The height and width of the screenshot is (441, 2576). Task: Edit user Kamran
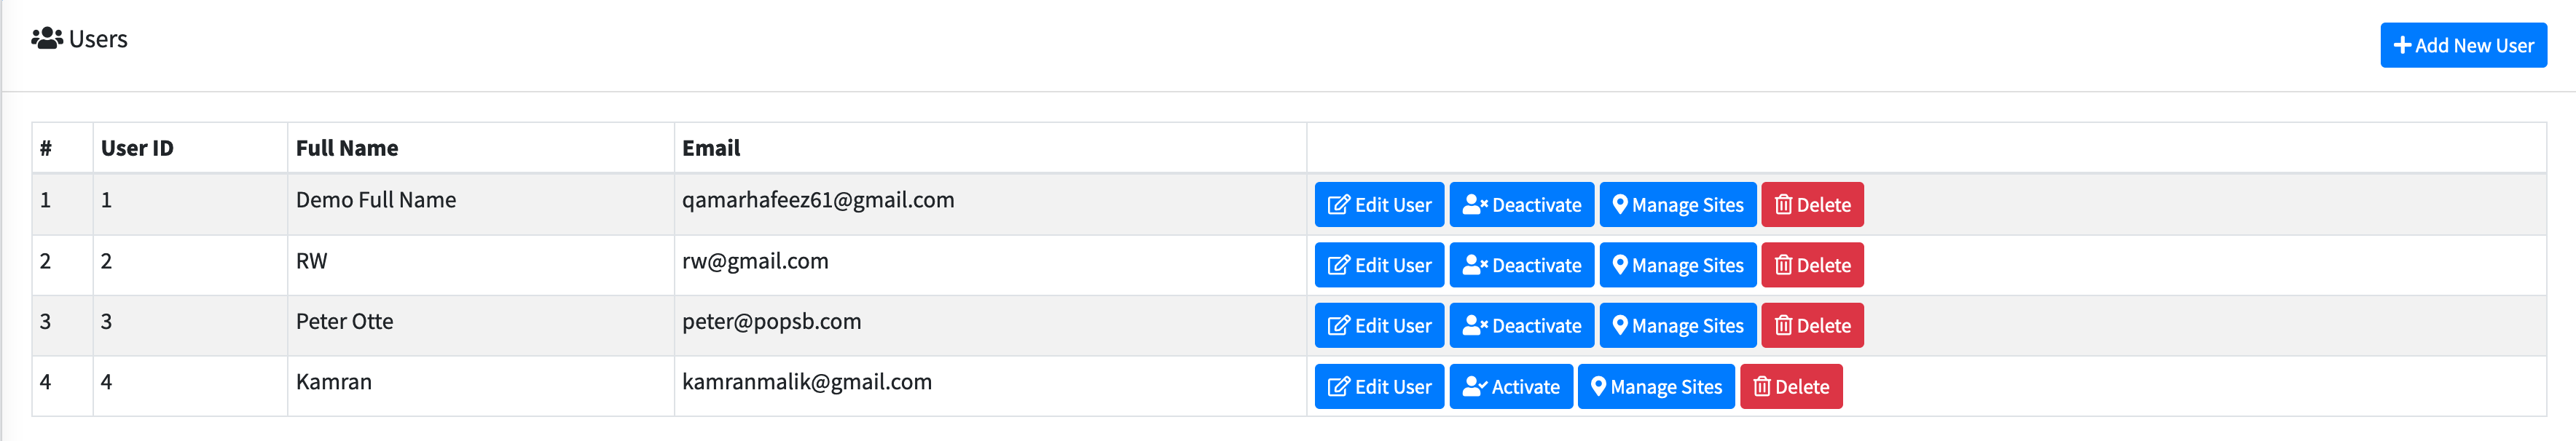1378,387
